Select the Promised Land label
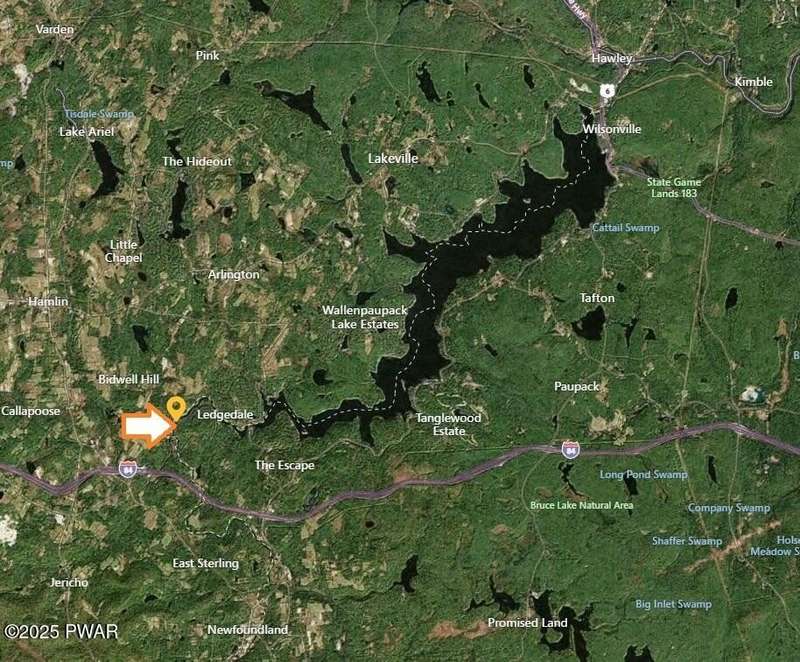Screen dimensions: 800x662 [528, 623]
